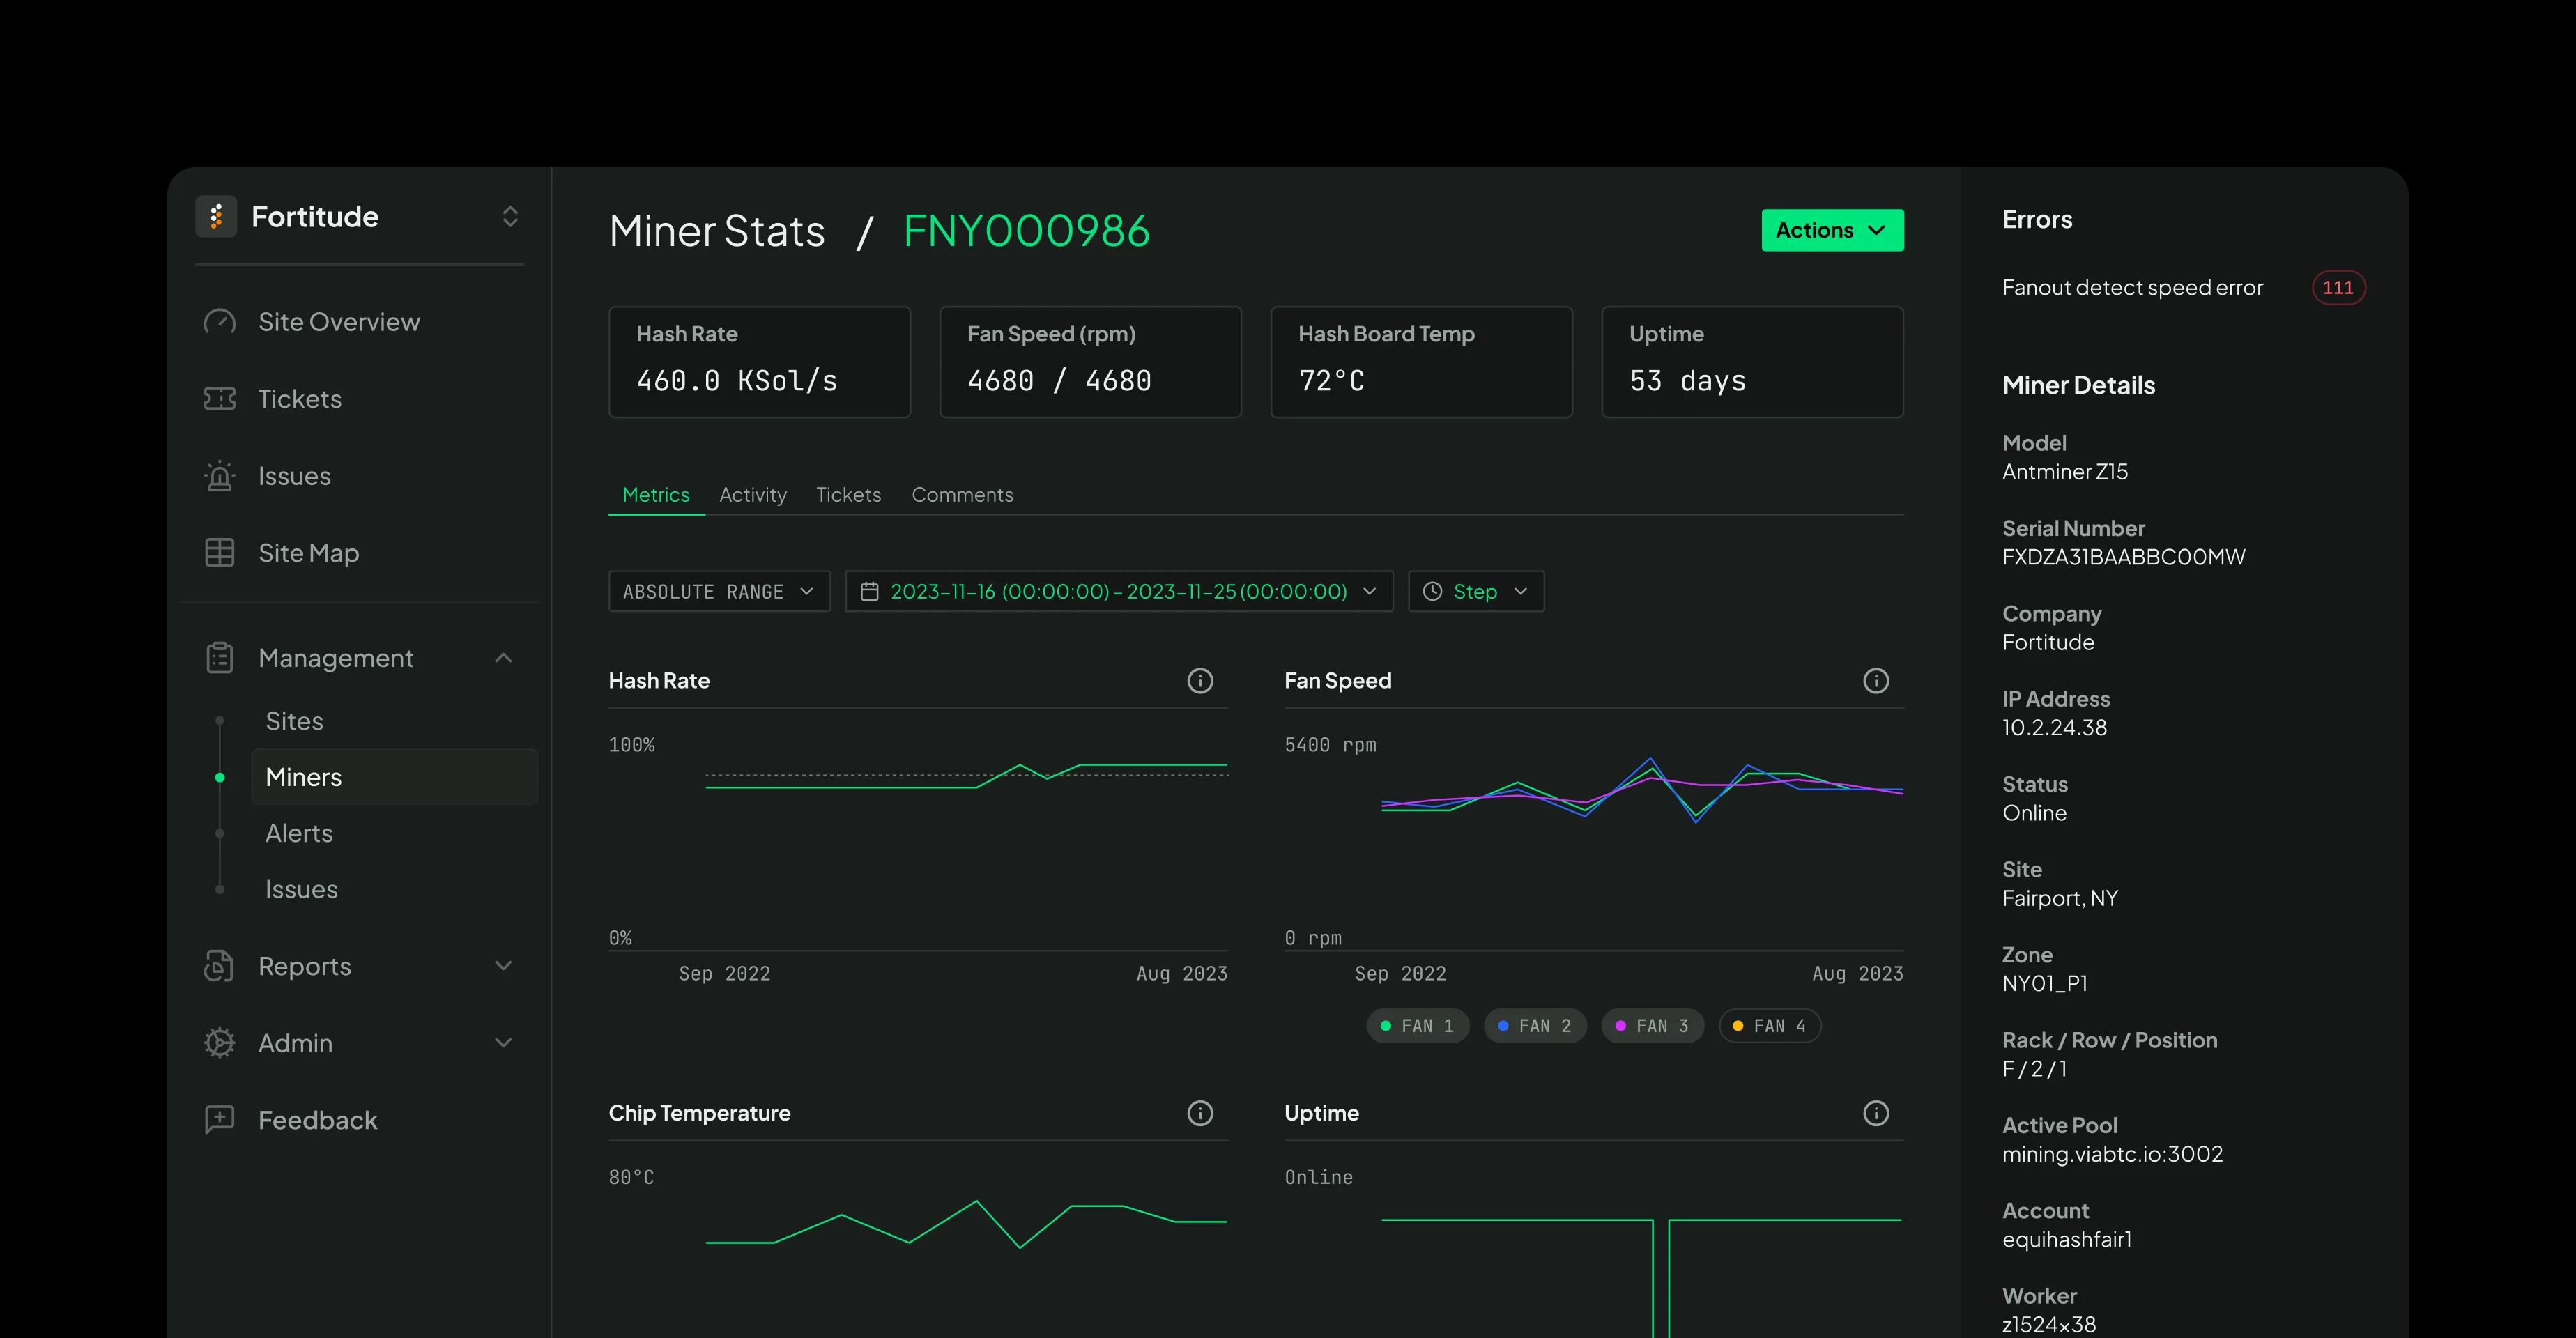Click the Site Map grid icon
The image size is (2576, 1338).
click(219, 553)
